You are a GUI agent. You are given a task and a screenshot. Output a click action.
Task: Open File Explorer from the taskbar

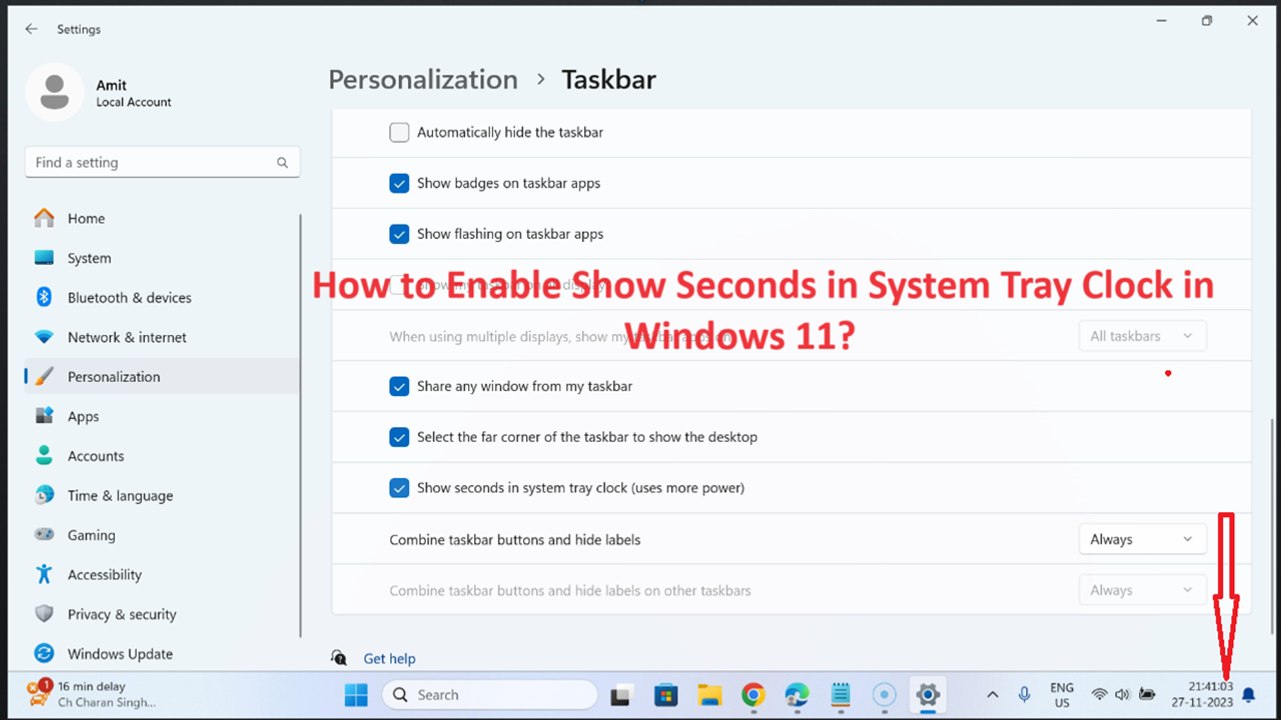[710, 695]
